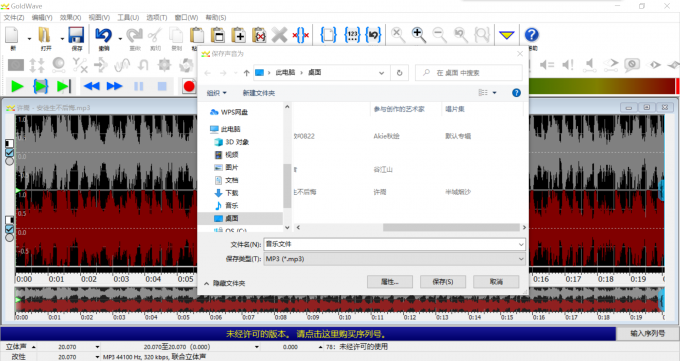
Task: Click the gray Delete X icon
Action: [x=279, y=35]
